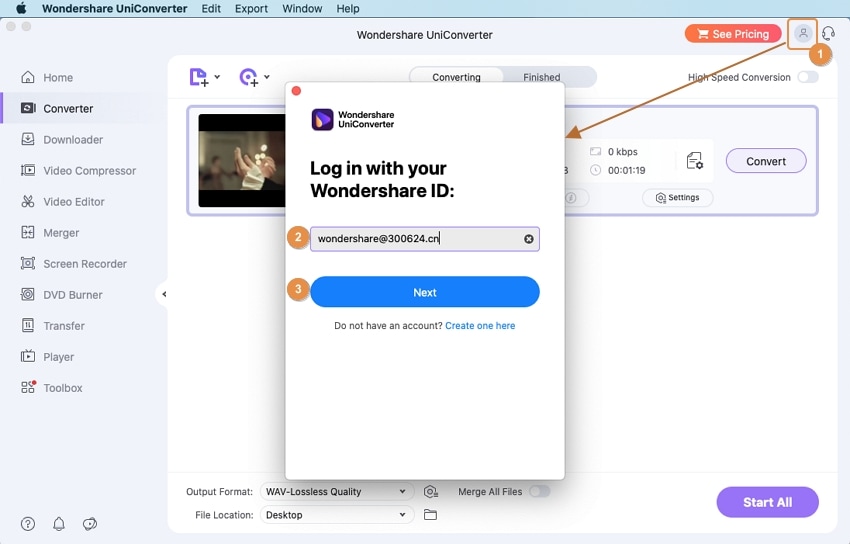Viewport: 850px width, 544px height.
Task: Open the Edit menu
Action: click(x=211, y=8)
